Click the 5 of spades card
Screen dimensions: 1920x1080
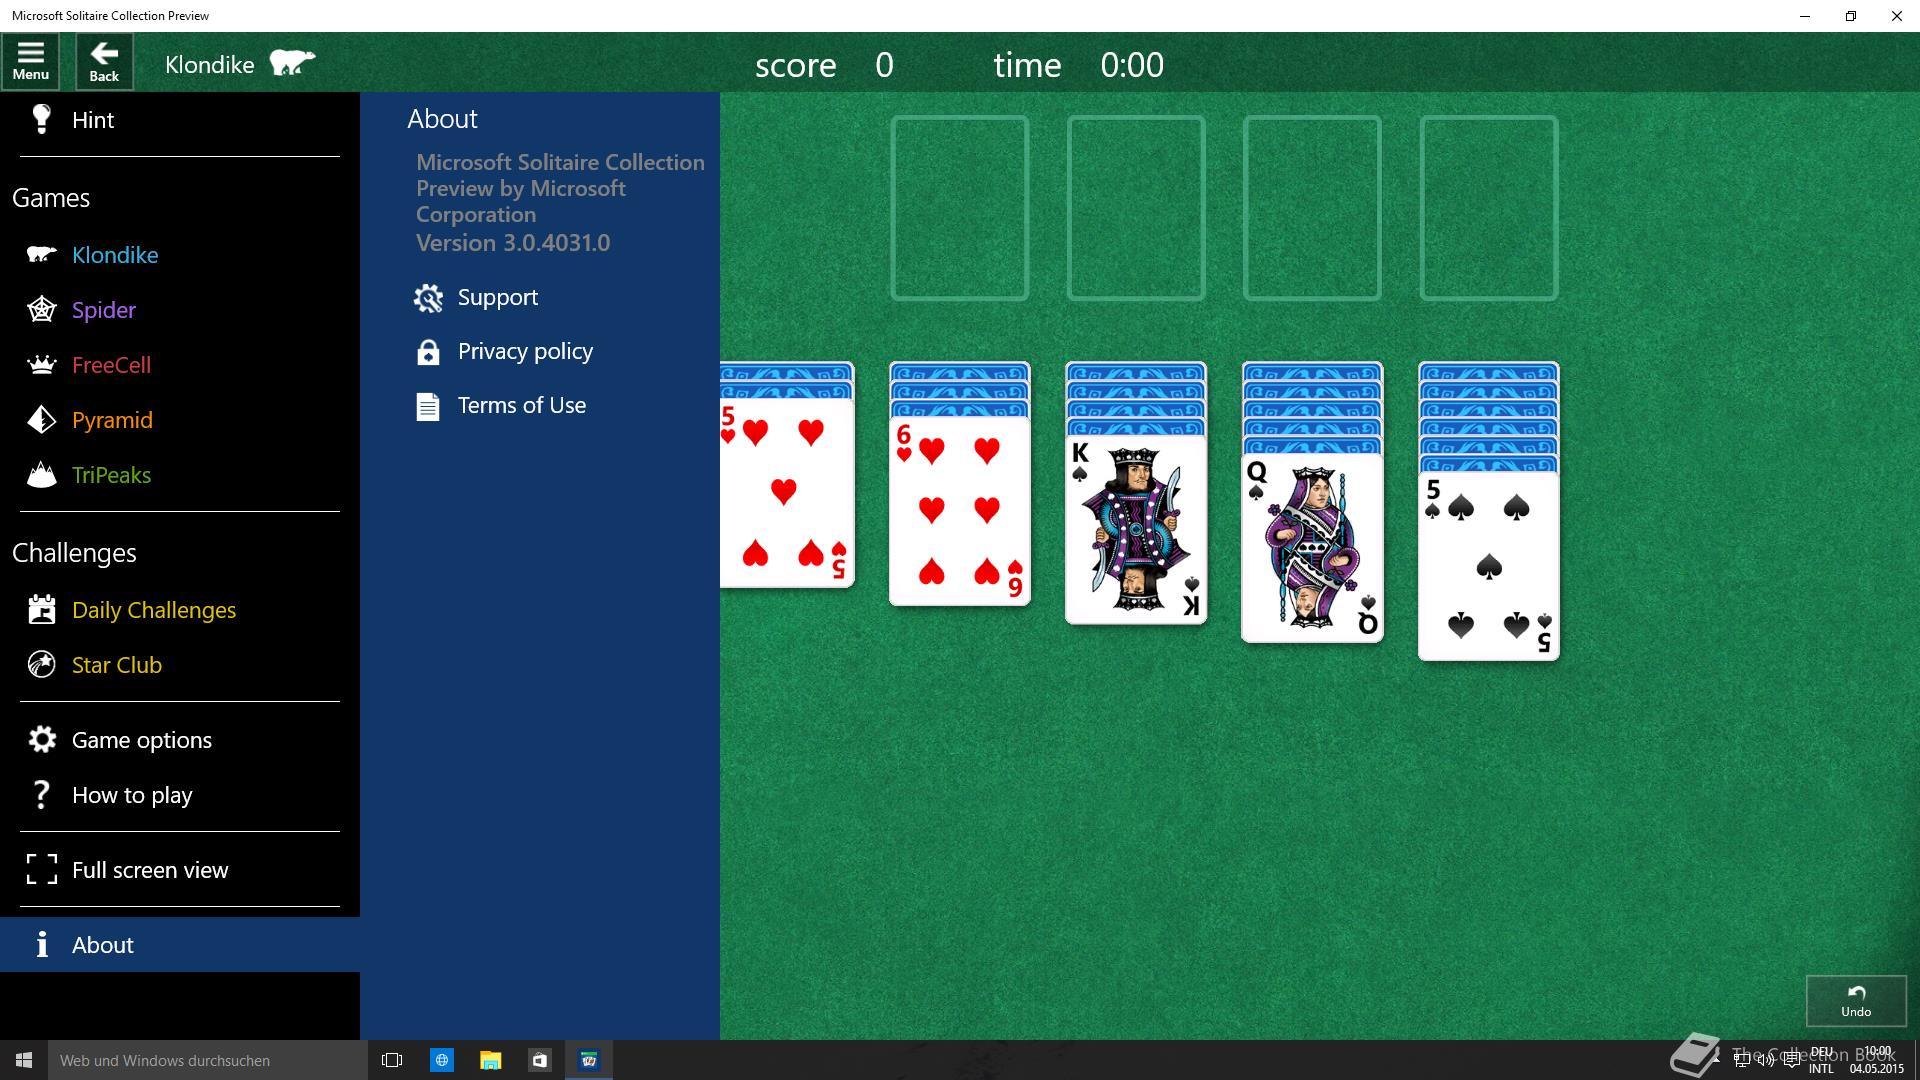[x=1489, y=565]
